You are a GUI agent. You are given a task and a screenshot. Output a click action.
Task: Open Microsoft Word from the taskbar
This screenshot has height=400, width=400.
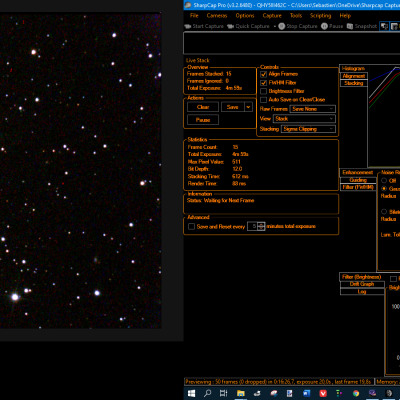(306, 393)
